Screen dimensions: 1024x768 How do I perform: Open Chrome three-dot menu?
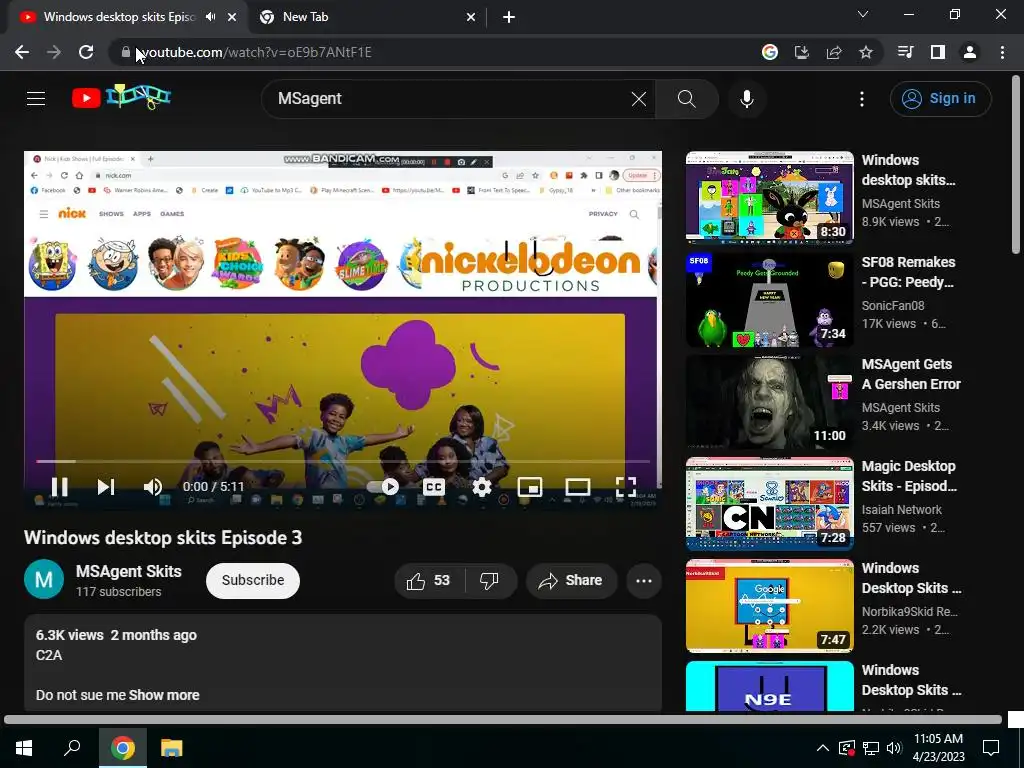pyautogui.click(x=1002, y=52)
